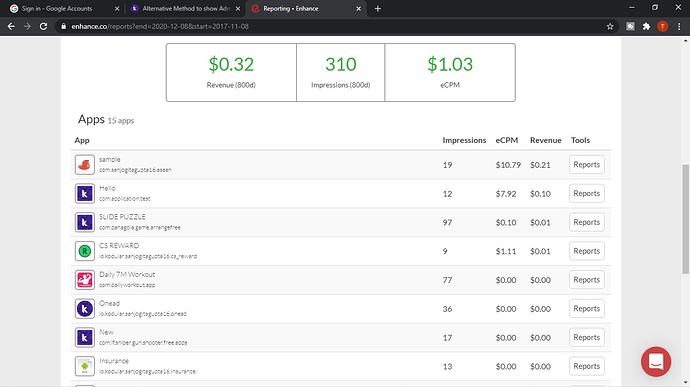Click the sample app red icon

click(x=84, y=165)
